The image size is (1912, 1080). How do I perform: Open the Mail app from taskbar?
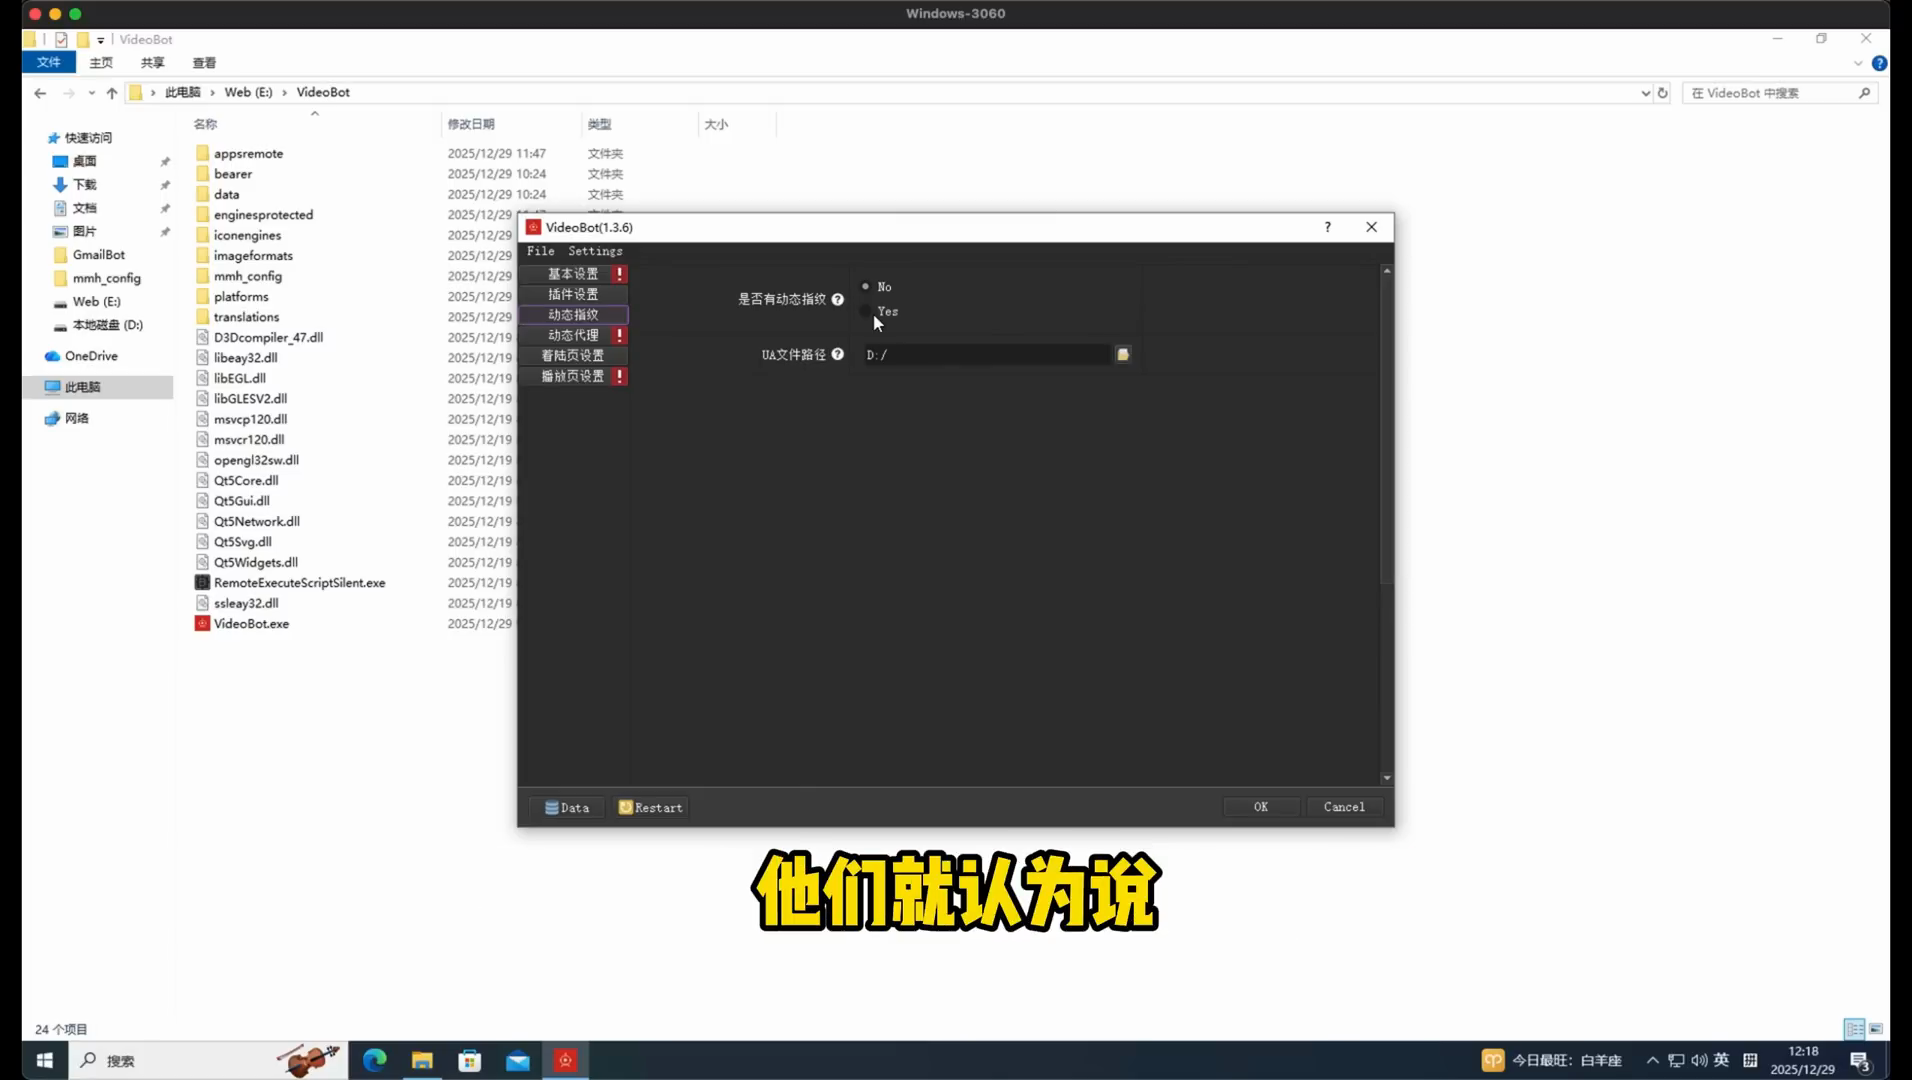click(x=518, y=1060)
